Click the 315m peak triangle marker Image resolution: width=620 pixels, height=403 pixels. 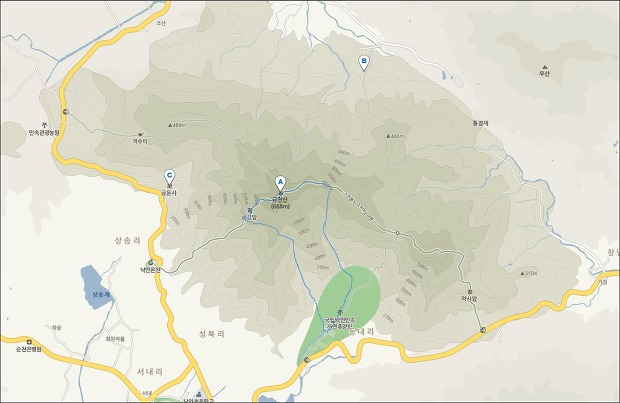[522, 273]
